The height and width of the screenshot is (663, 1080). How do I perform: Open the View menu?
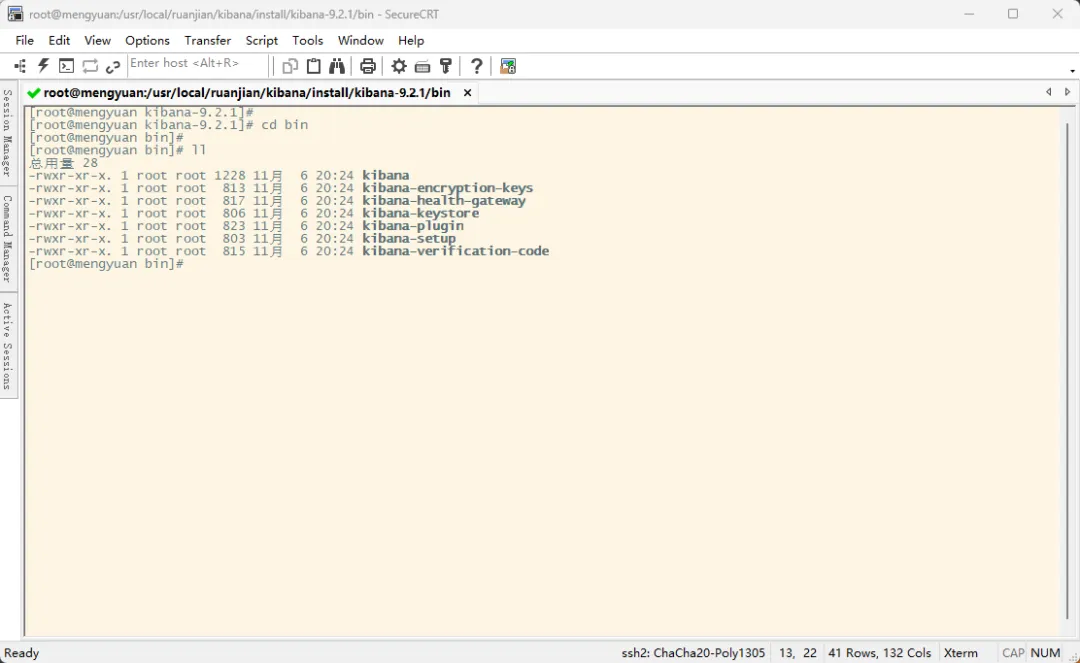pyautogui.click(x=97, y=41)
